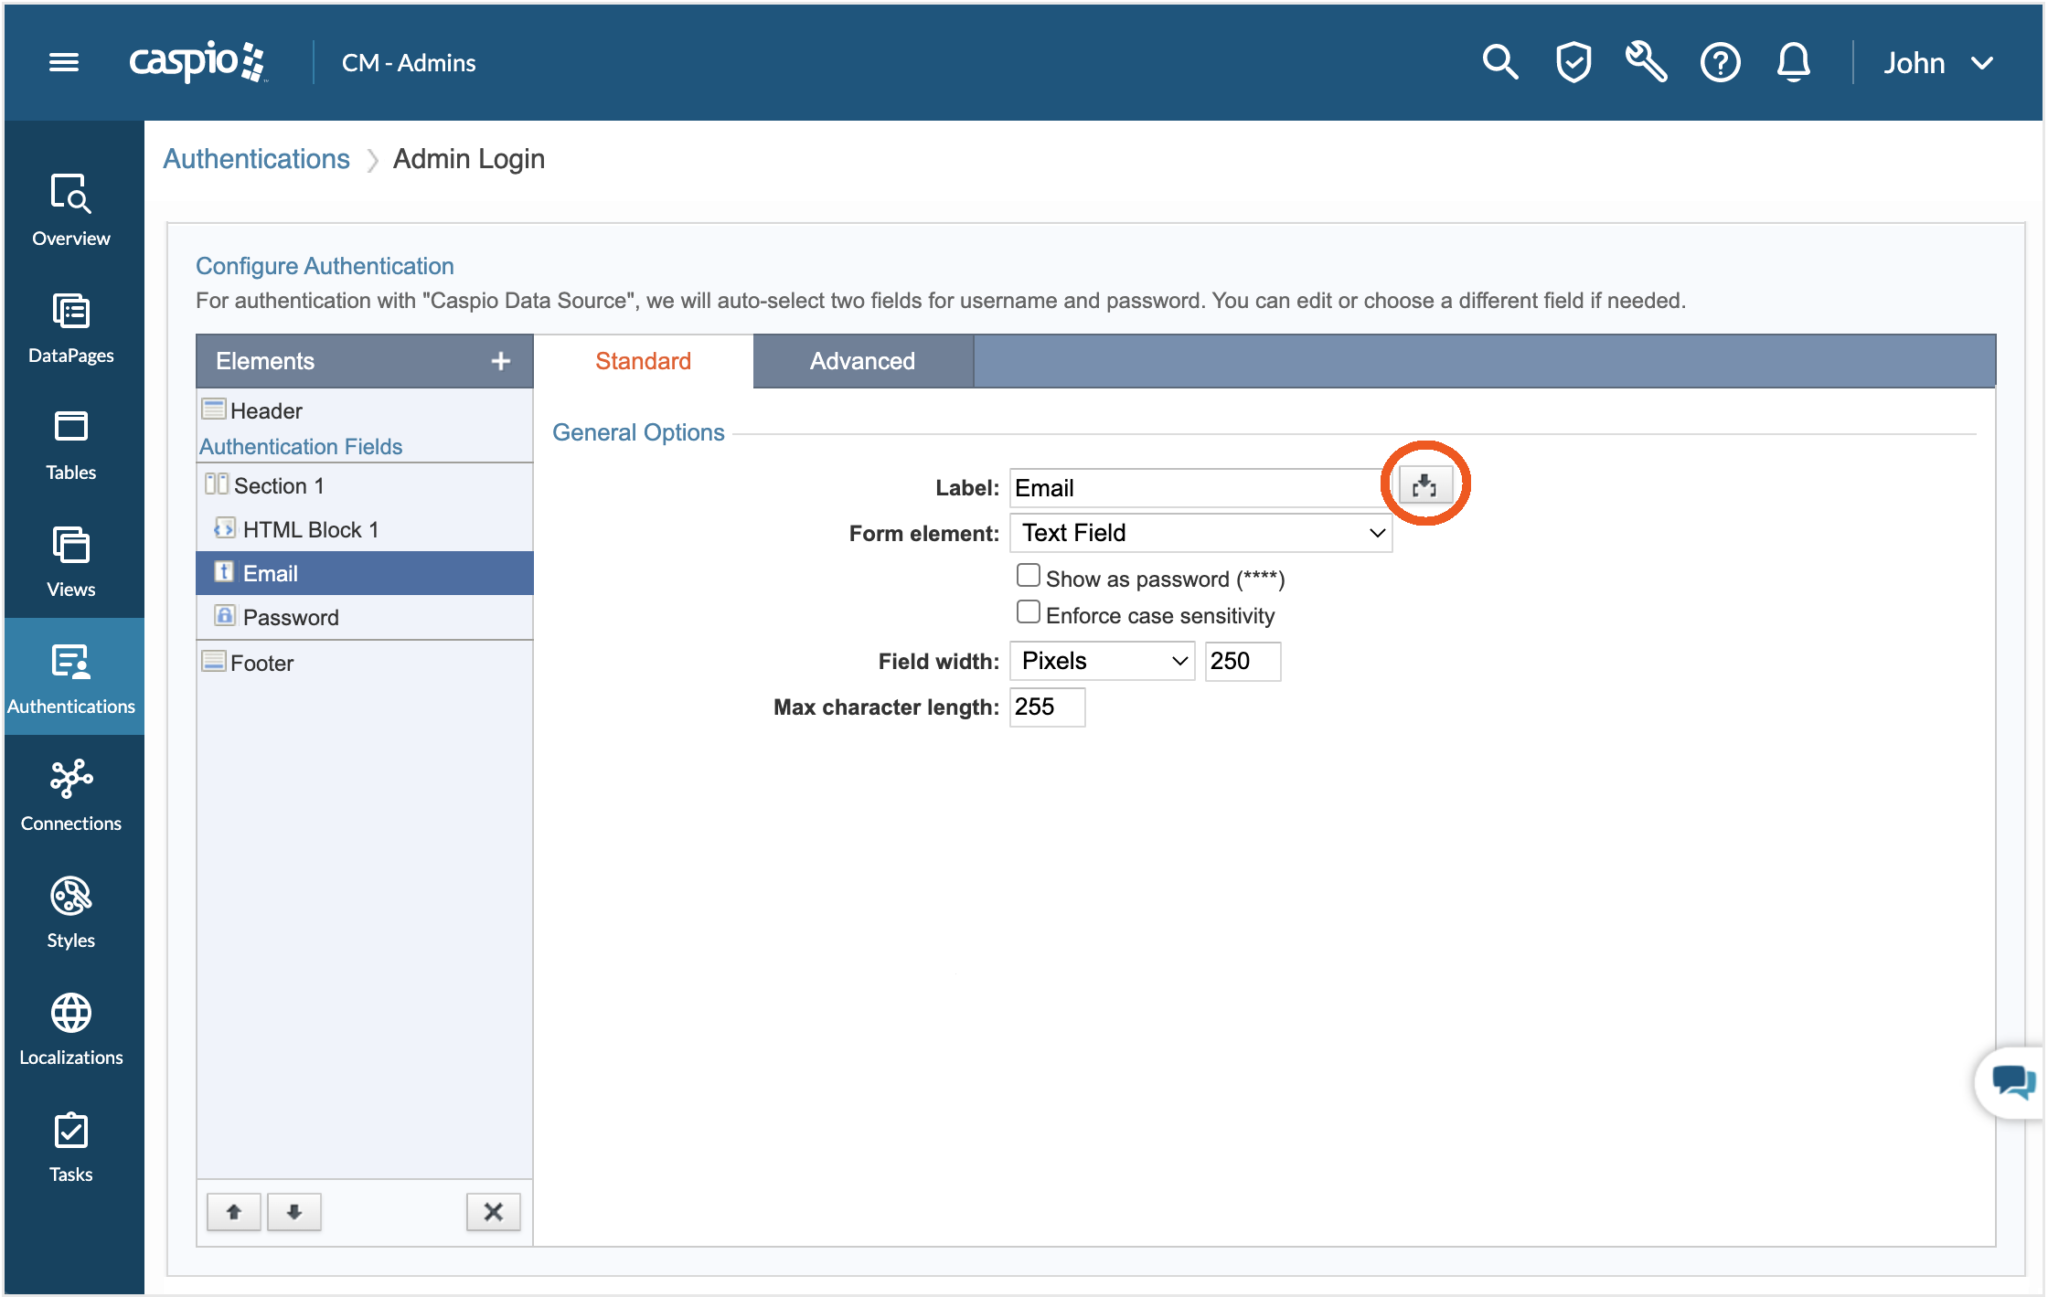Select the Footer element
This screenshot has width=2048, height=1297.
click(365, 662)
